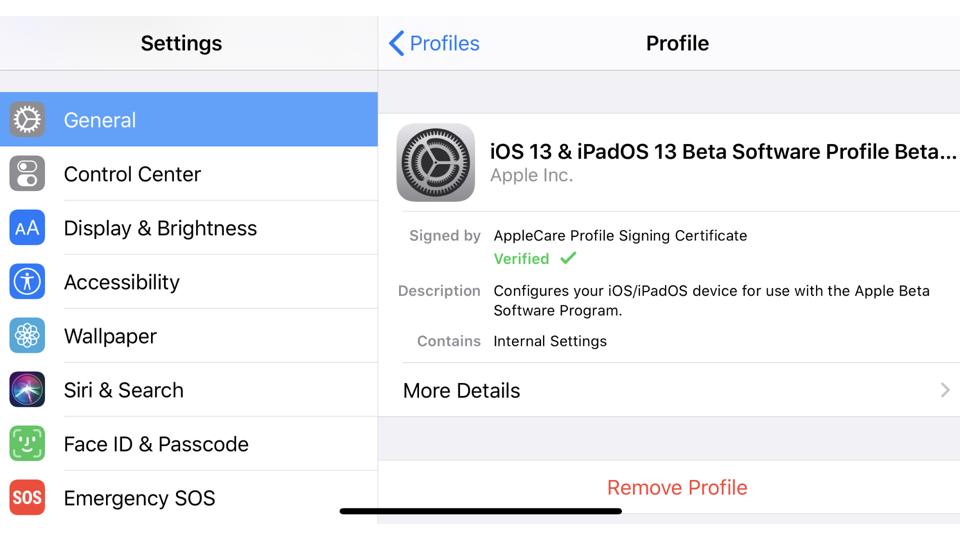Expand the More Details chevron
Image resolution: width=960 pixels, height=540 pixels.
pyautogui.click(x=944, y=390)
